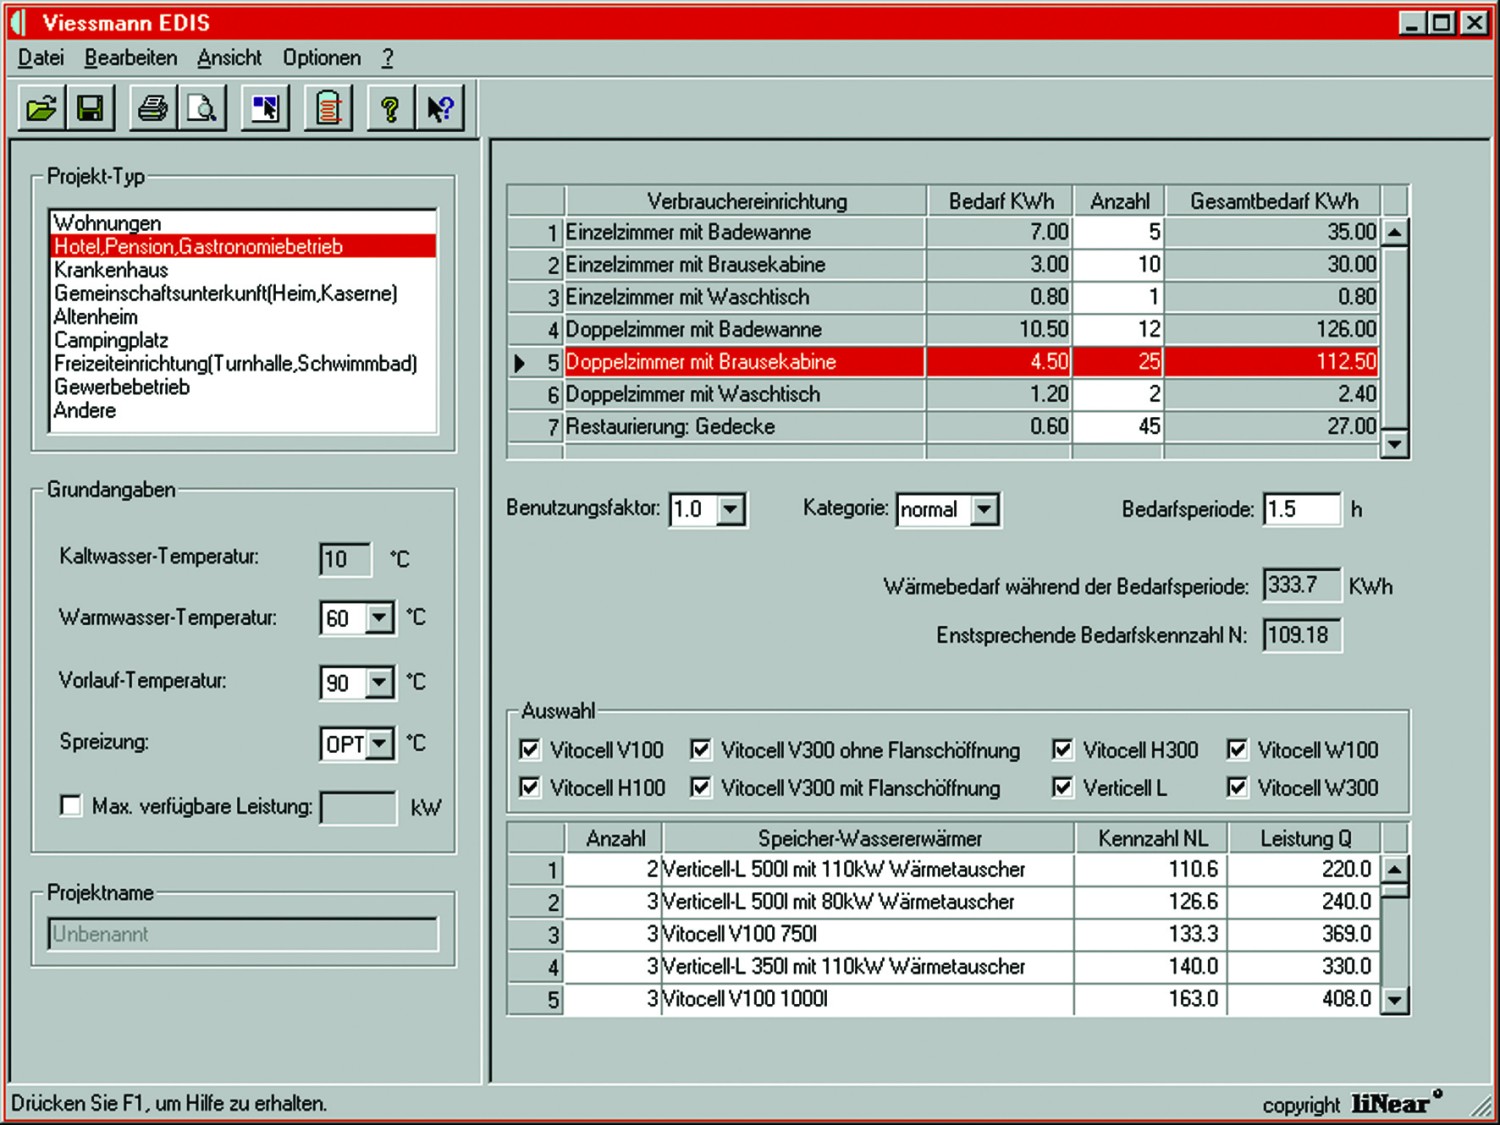The image size is (1500, 1125).
Task: Select Freizeiteinrichtung(Turnhalle,Schwimmbad) project type
Action: (243, 363)
